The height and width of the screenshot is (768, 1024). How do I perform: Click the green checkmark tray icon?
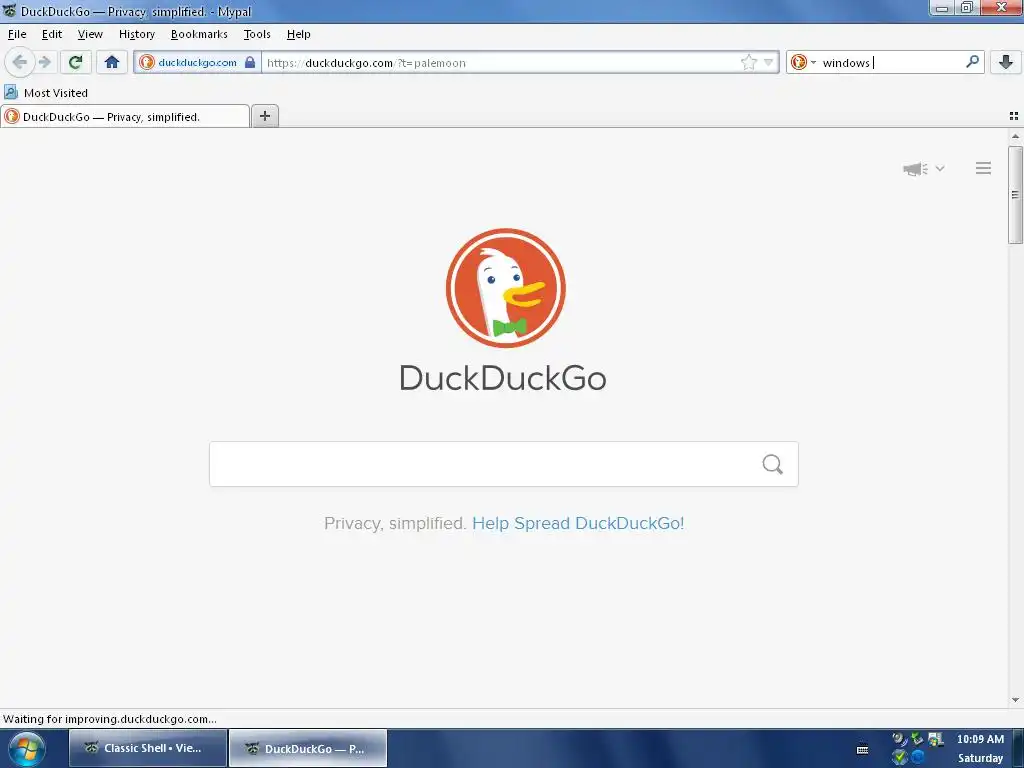pyautogui.click(x=900, y=758)
